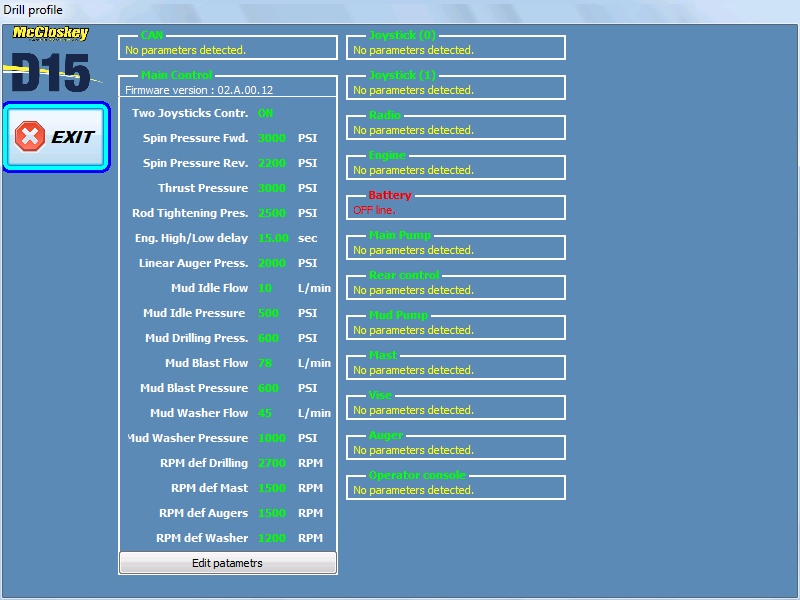Select the Spin Pressure Rev. 2200 value
The width and height of the screenshot is (800, 600).
point(271,163)
